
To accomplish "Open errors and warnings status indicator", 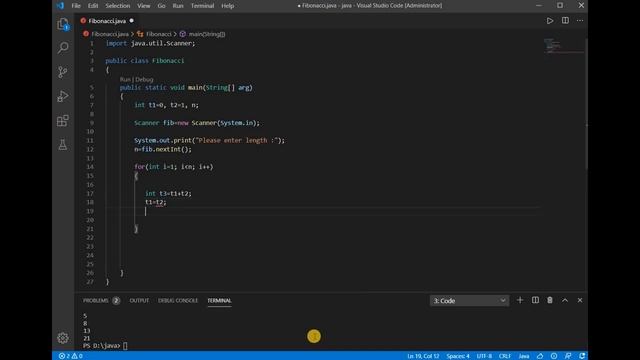I will (71, 356).
